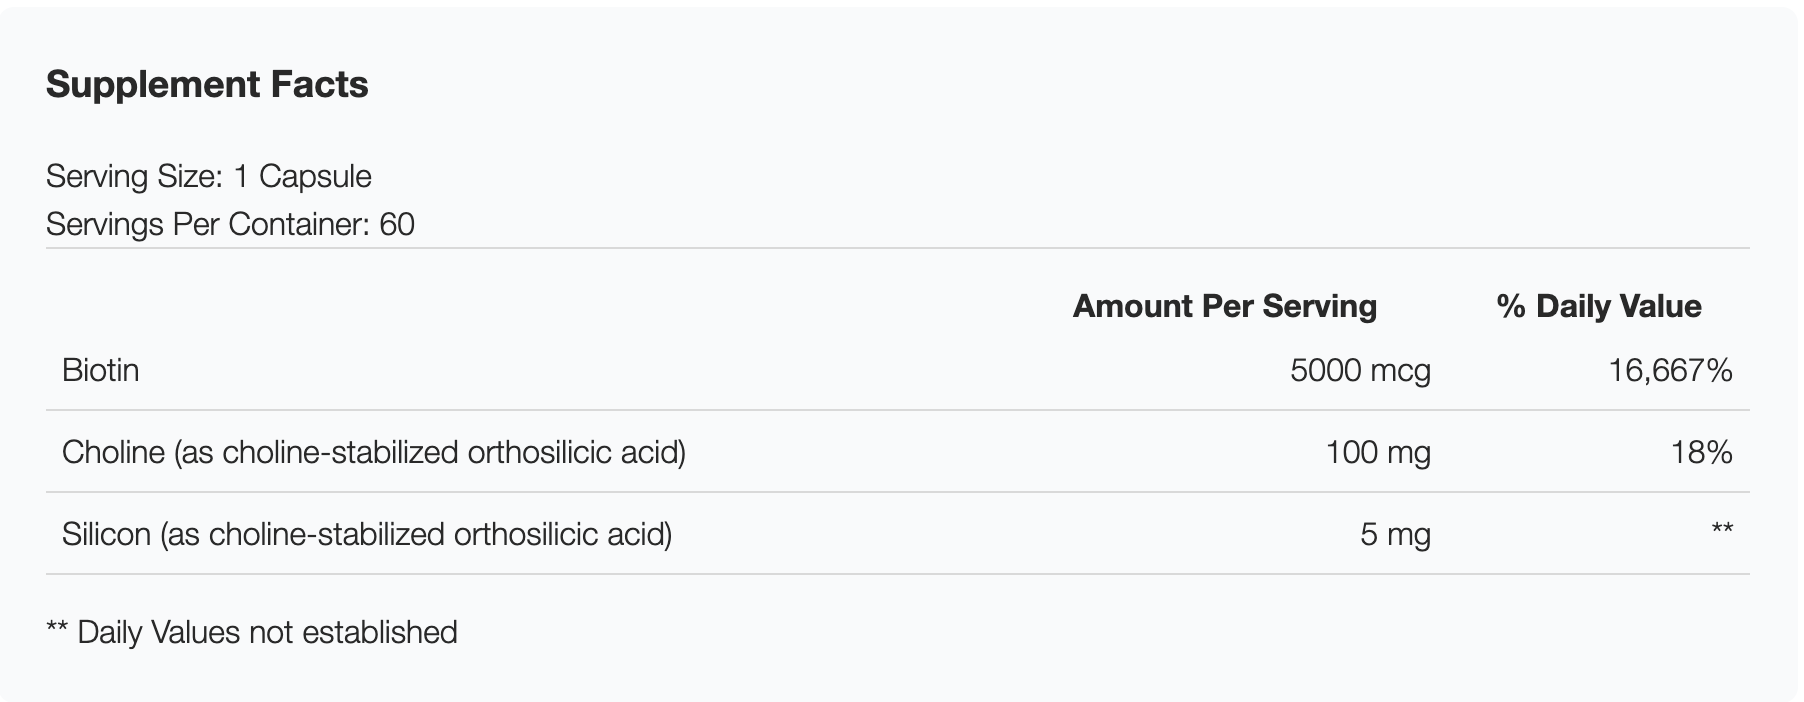This screenshot has width=1804, height=702.
Task: Select the Serving Size label text
Action: click(134, 177)
